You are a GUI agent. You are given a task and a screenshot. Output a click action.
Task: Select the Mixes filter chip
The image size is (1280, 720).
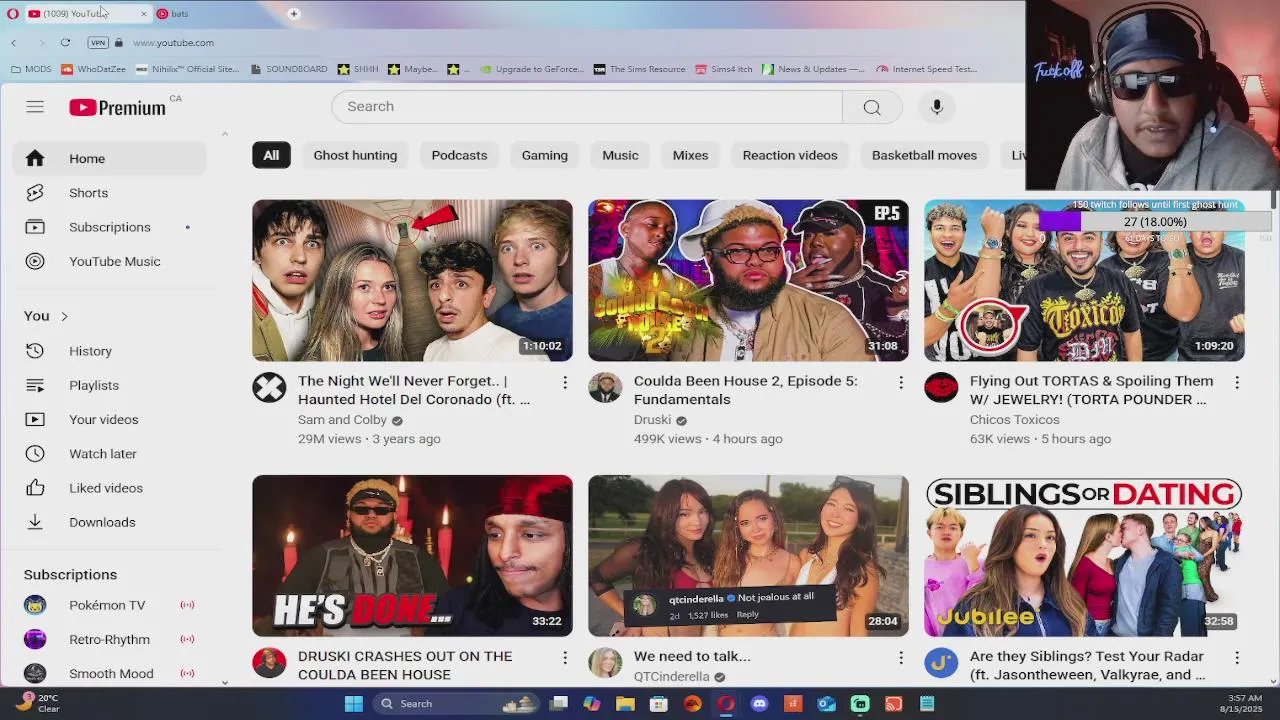pos(690,155)
